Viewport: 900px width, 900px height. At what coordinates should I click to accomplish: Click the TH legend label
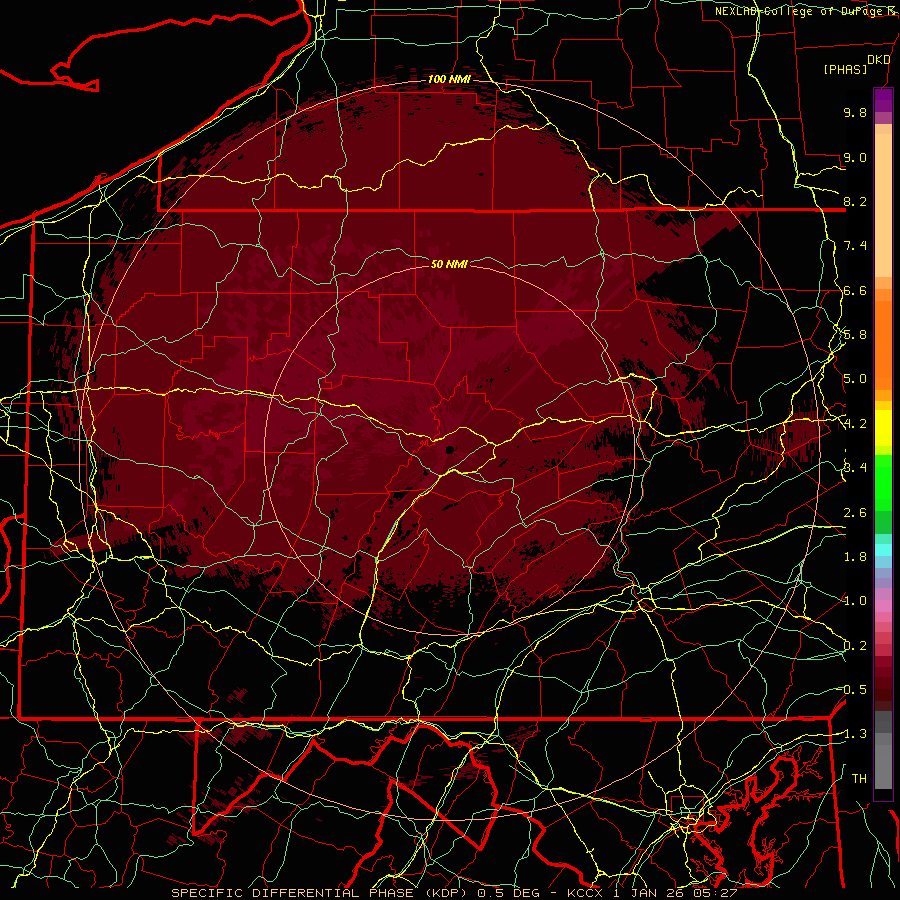[859, 779]
